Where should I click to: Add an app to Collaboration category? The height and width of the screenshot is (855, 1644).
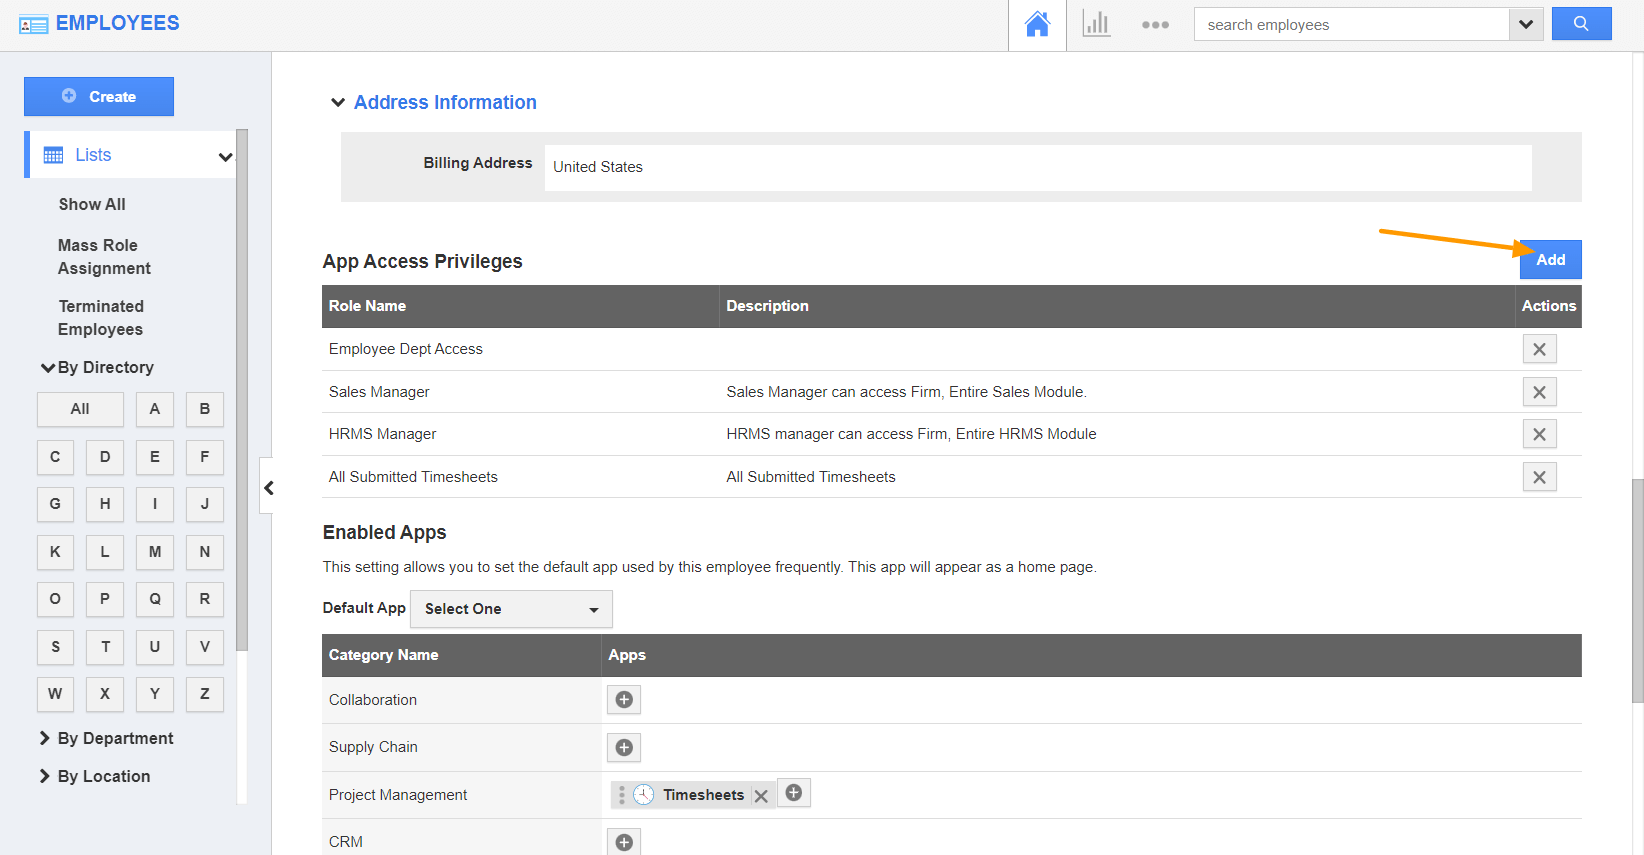coord(624,700)
